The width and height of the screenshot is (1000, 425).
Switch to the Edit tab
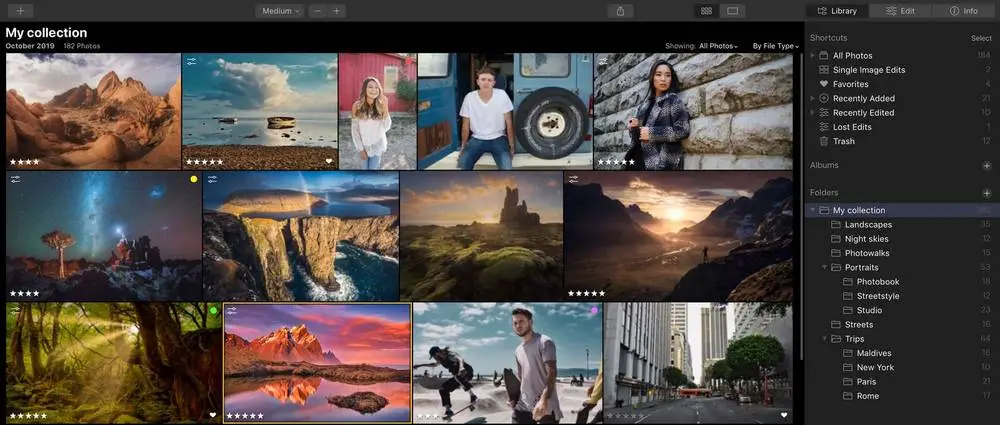coord(900,11)
